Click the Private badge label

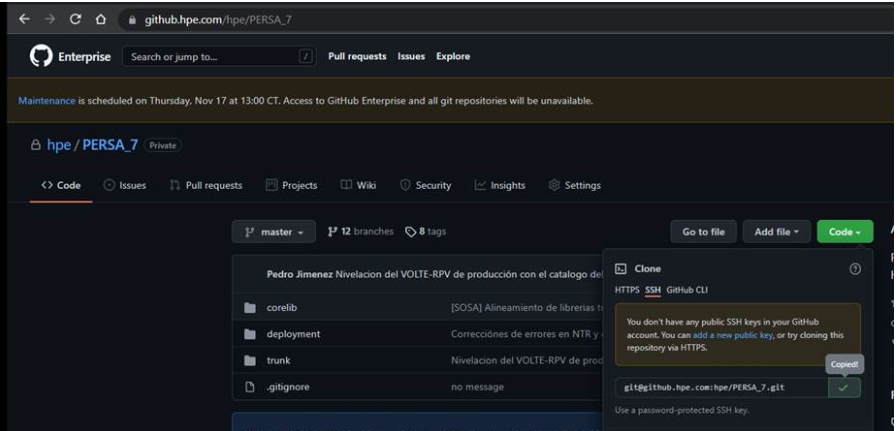(163, 145)
